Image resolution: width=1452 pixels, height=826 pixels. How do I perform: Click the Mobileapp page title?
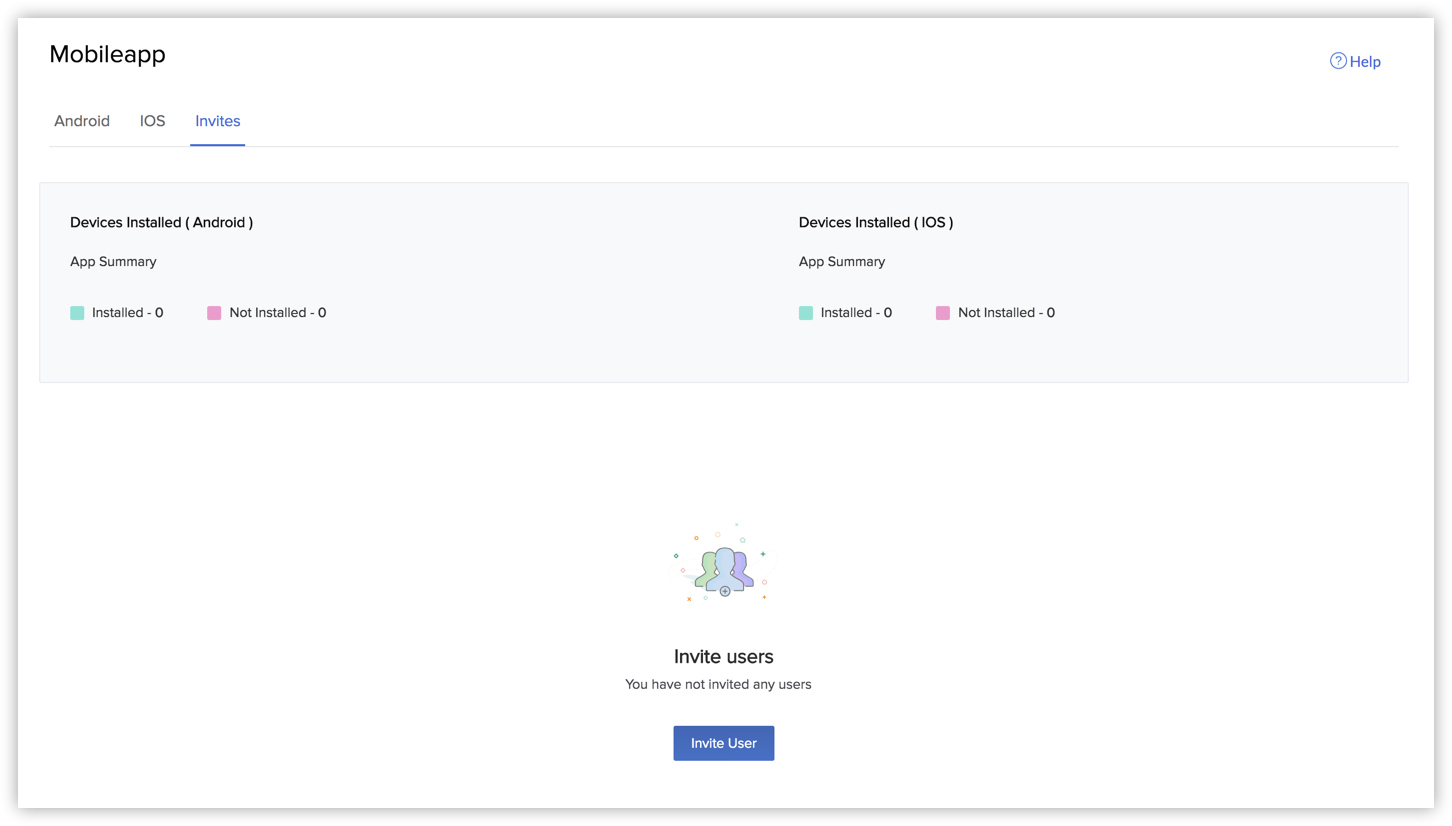click(107, 54)
